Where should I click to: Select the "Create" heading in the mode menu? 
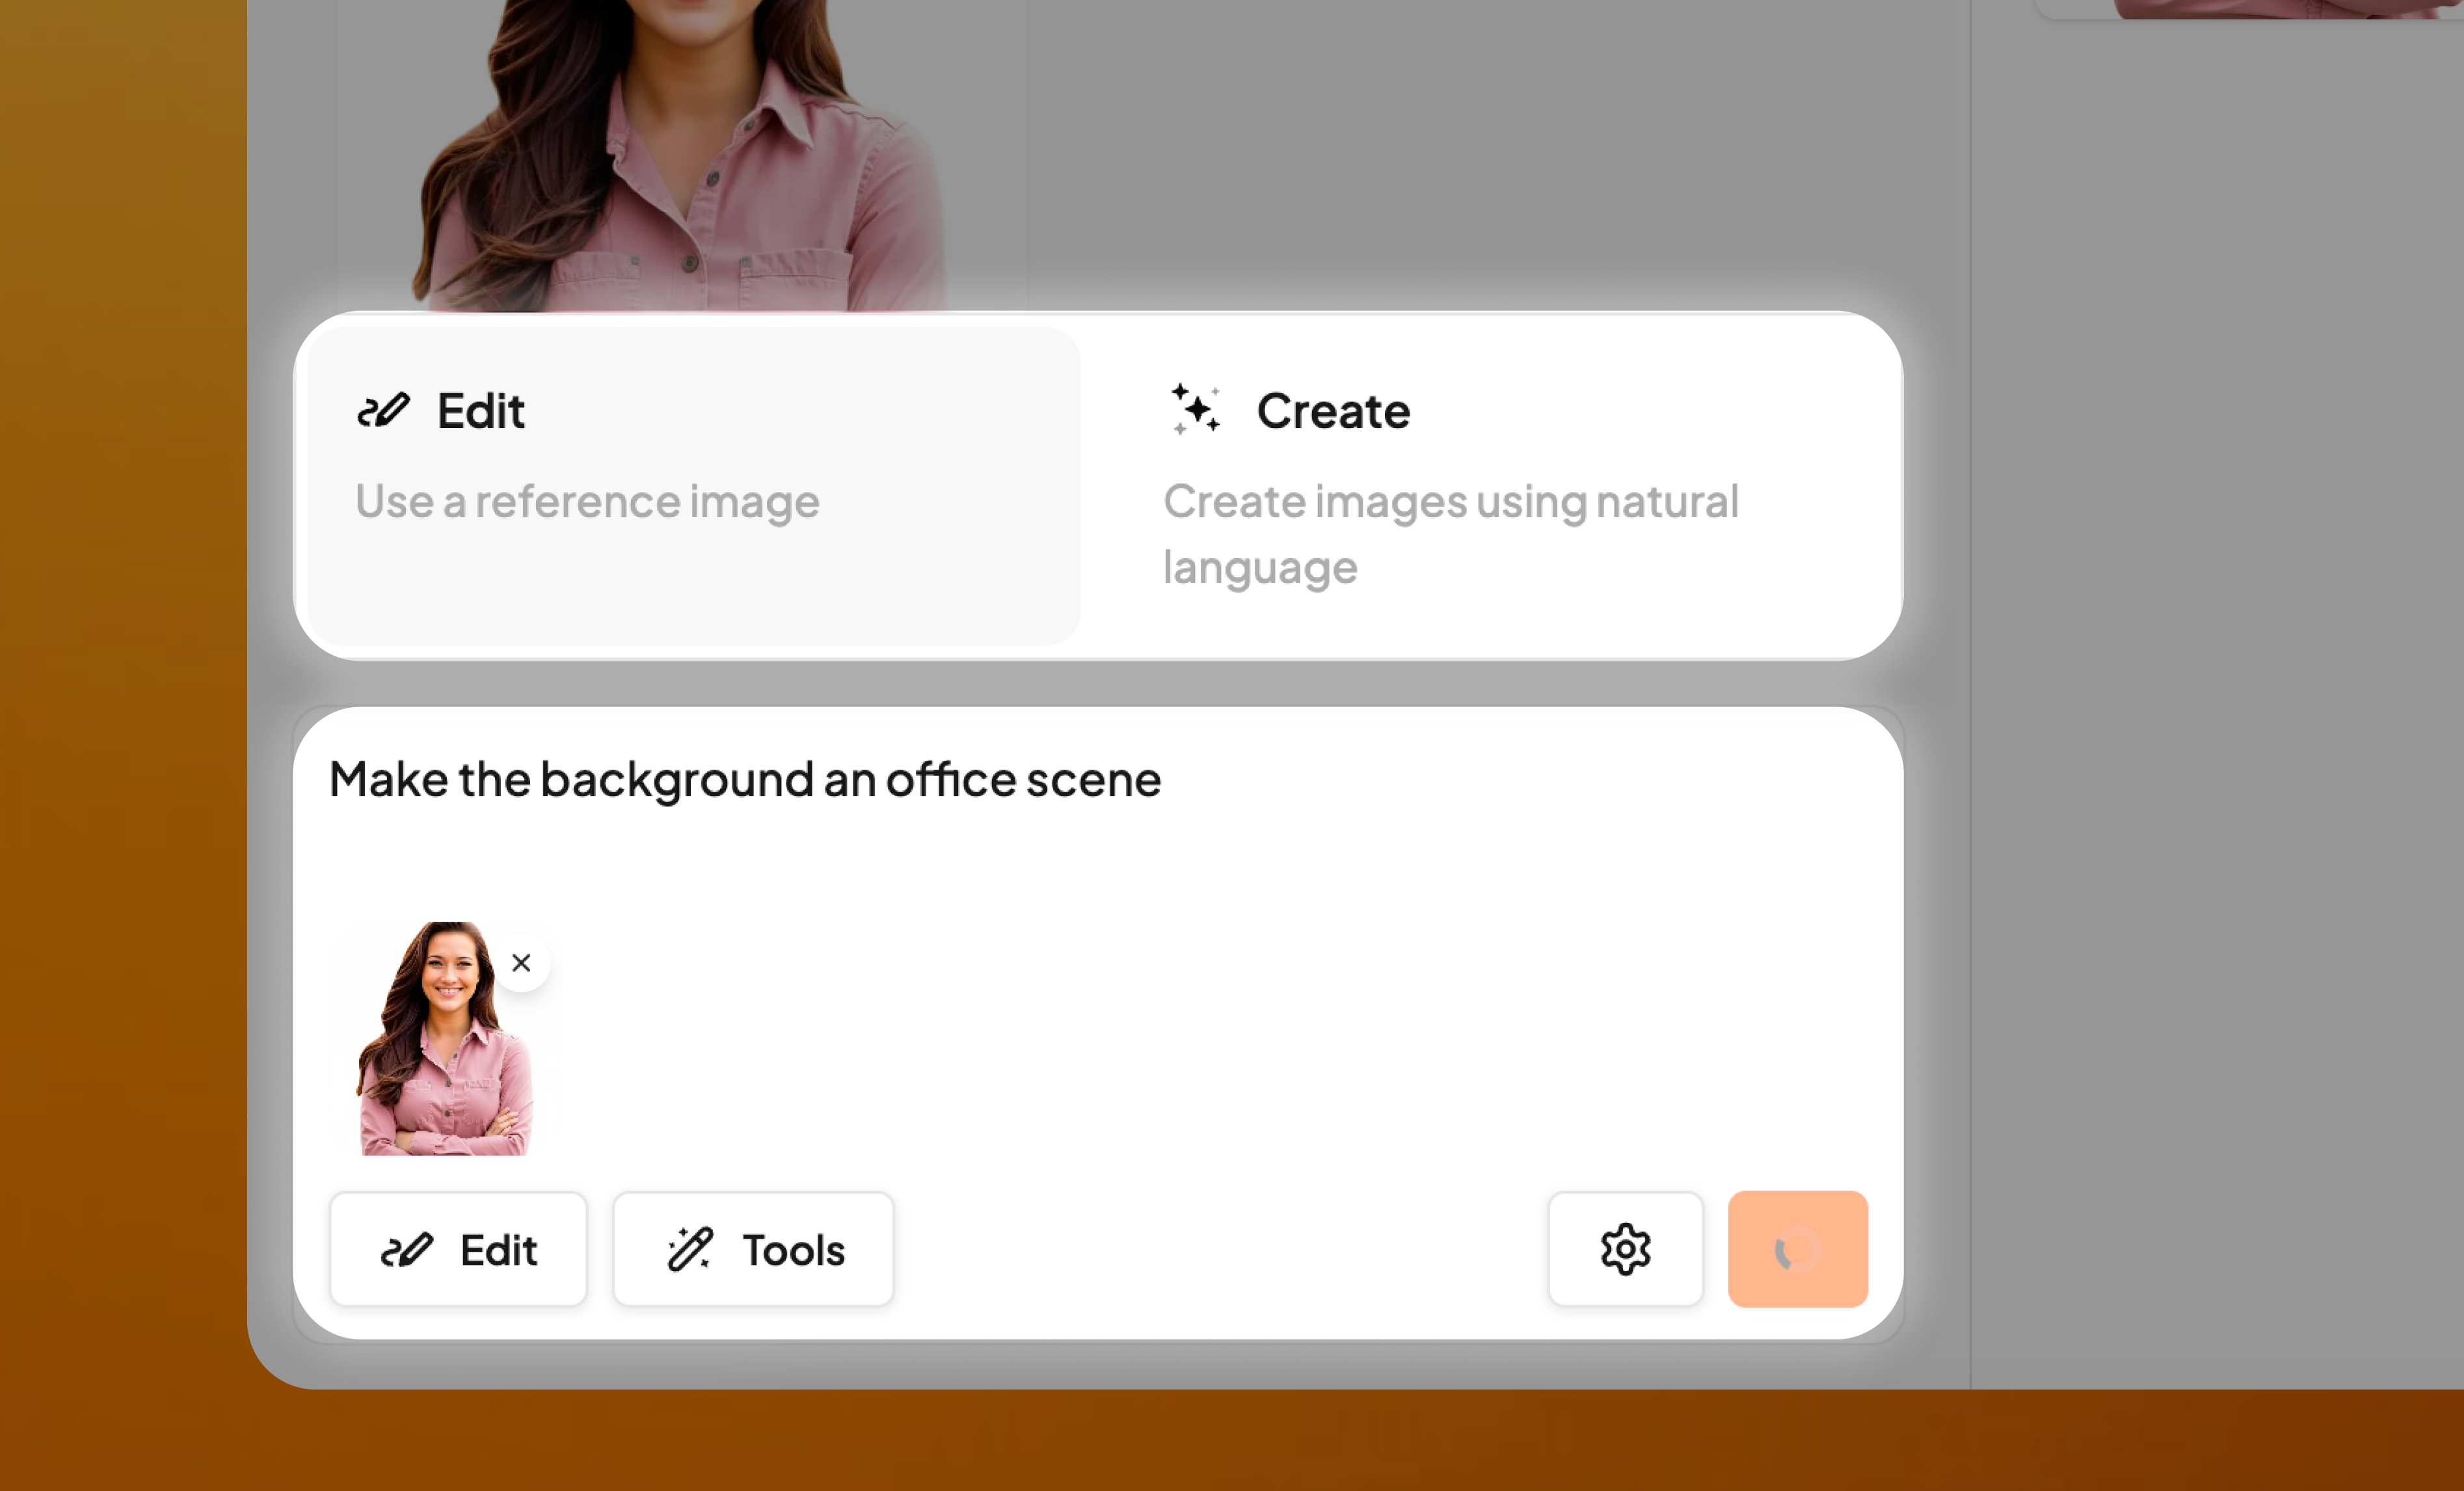point(1333,411)
